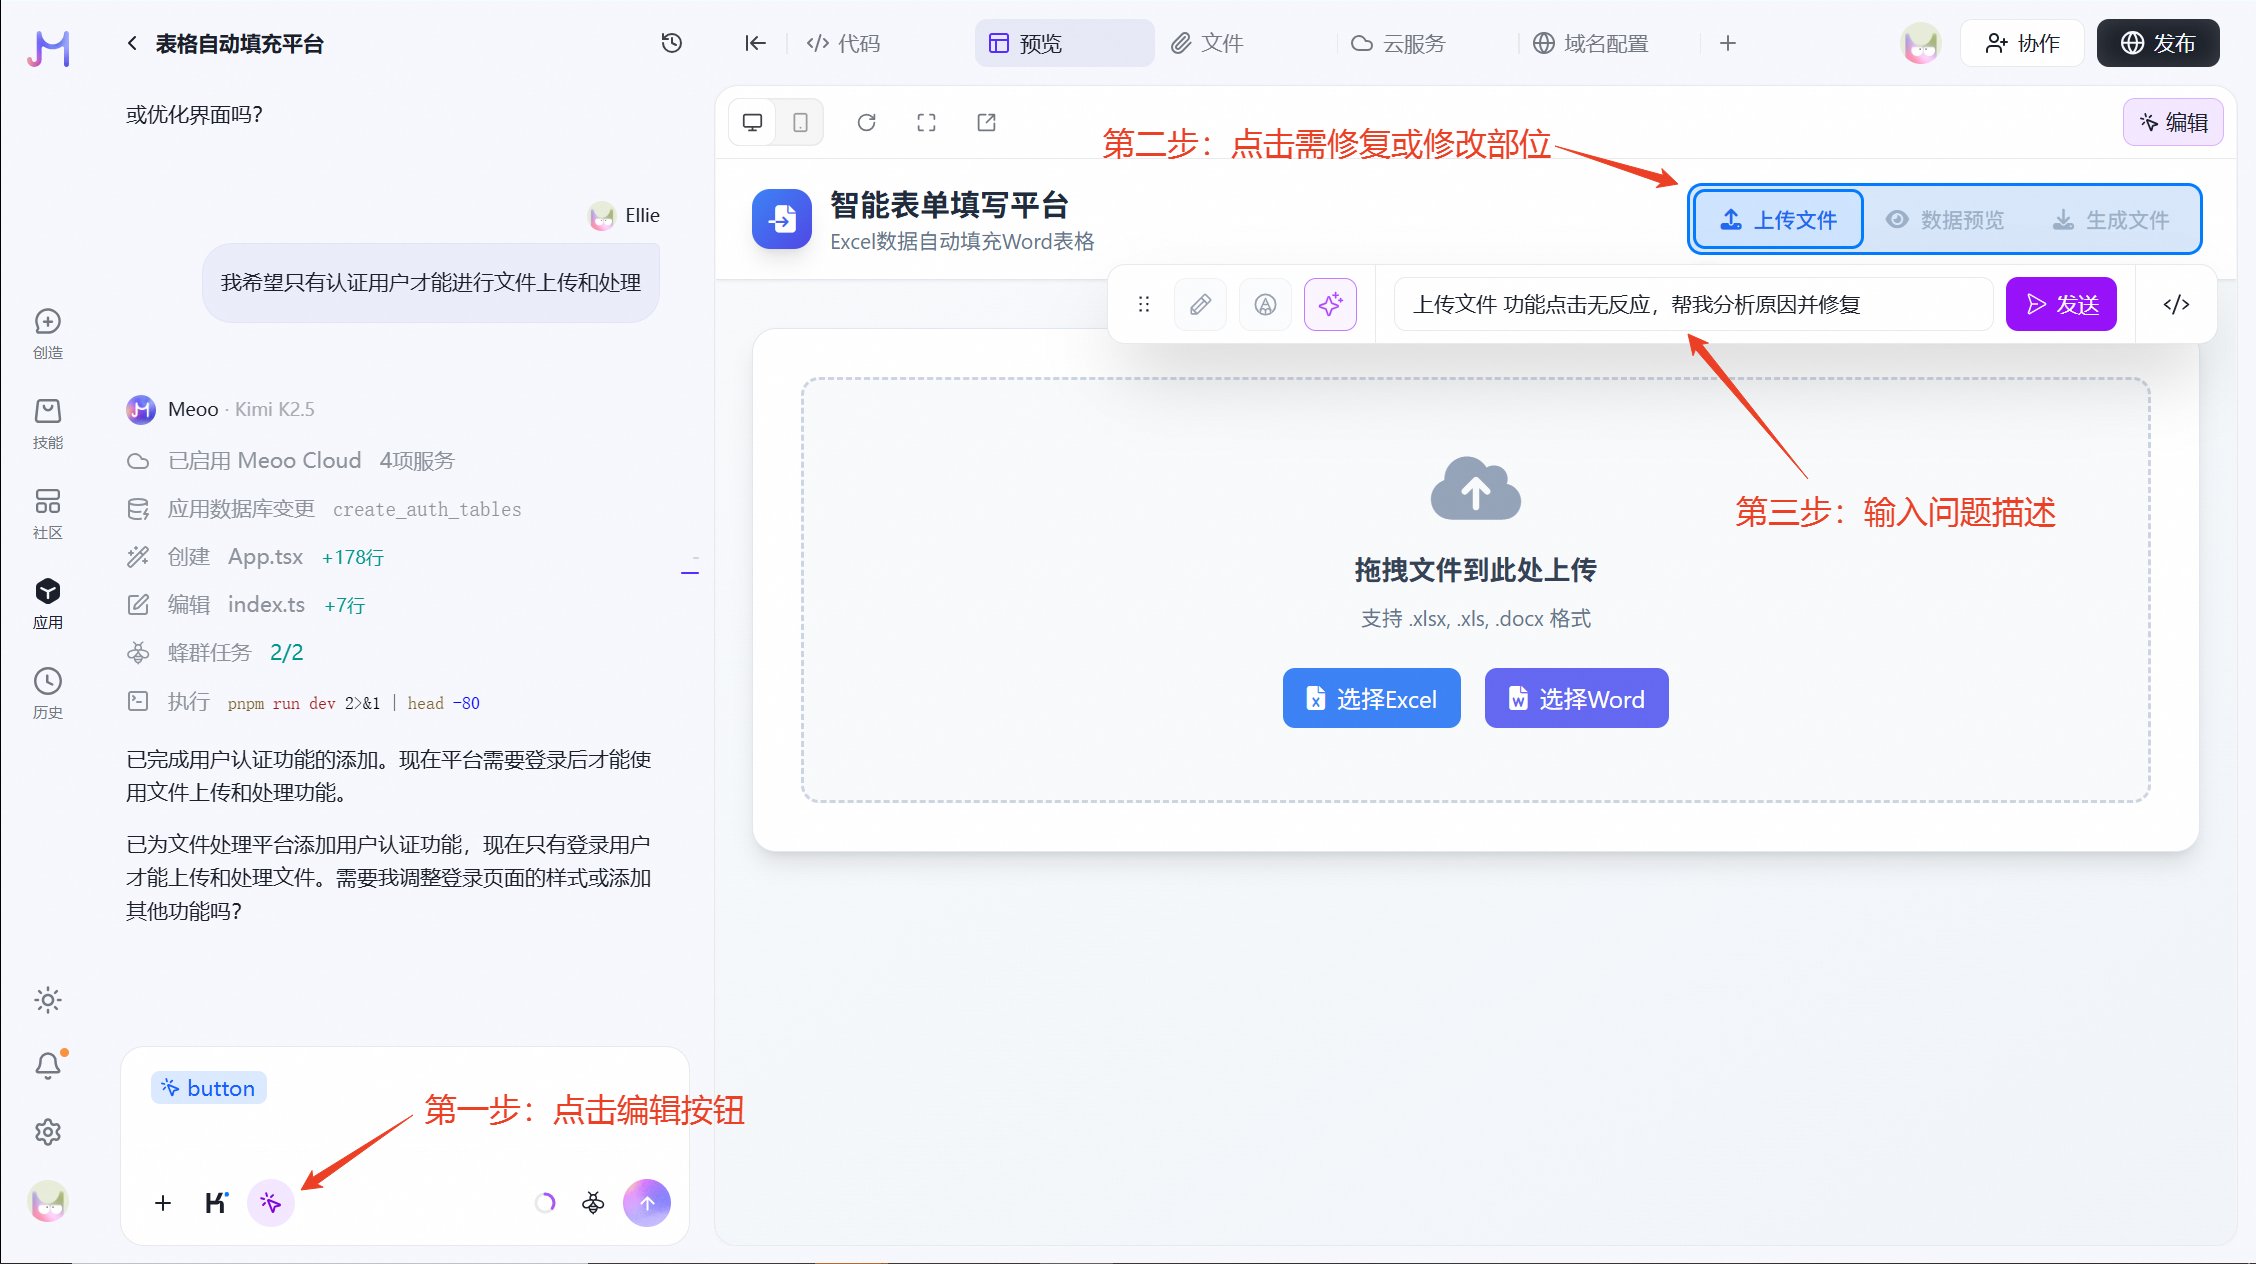Open 社区 in the left sidebar
Viewport: 2256px width, 1264px height.
[x=48, y=514]
